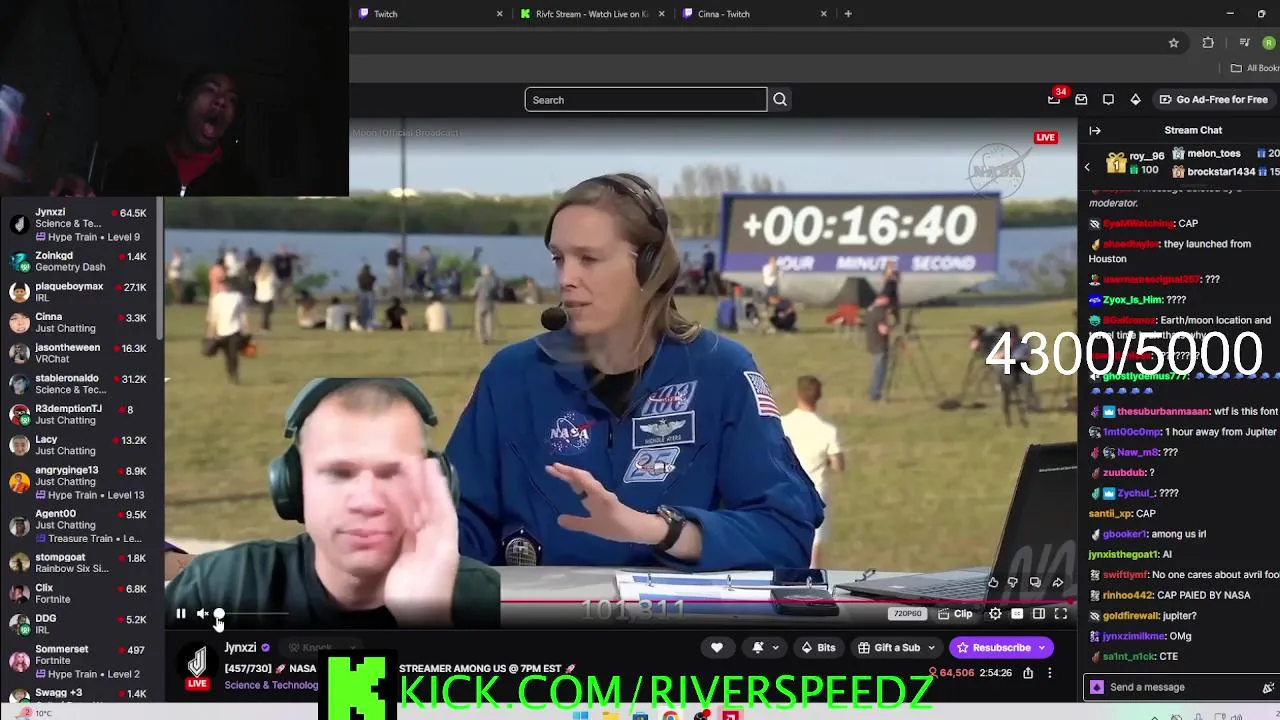
Task: Open the Science & Technology category link
Action: click(271, 685)
